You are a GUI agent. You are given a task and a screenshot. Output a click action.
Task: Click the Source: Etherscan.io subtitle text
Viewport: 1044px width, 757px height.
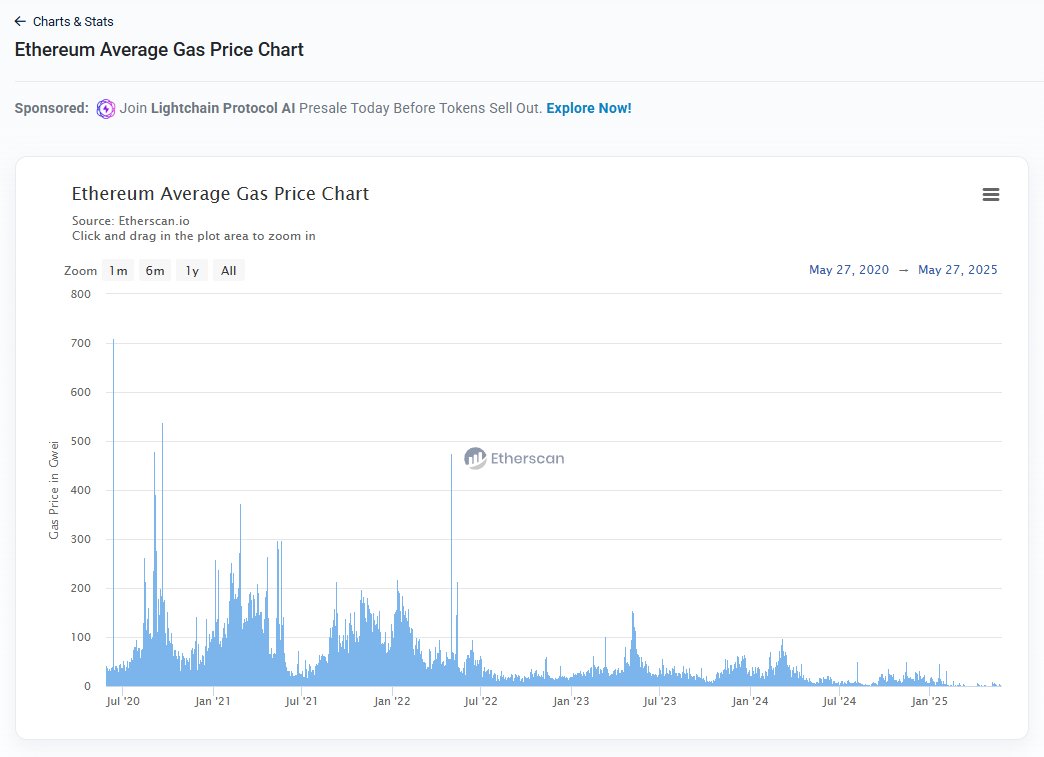coord(131,221)
